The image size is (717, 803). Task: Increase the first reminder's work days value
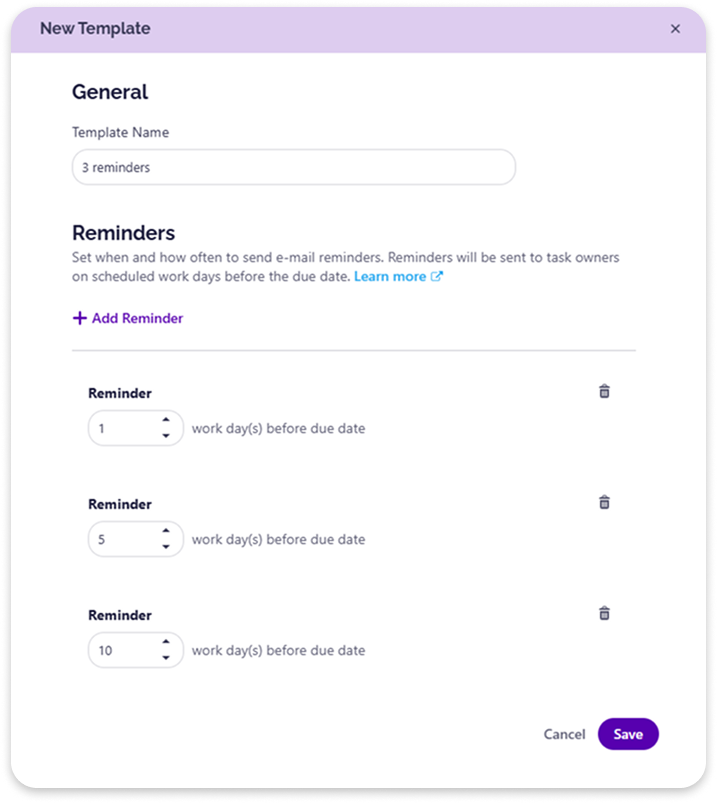[165, 422]
